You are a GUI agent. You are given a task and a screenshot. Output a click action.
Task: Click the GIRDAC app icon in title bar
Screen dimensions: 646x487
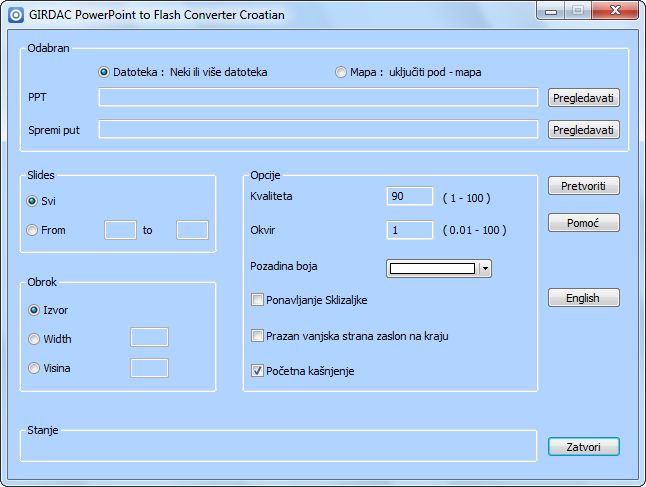point(16,15)
